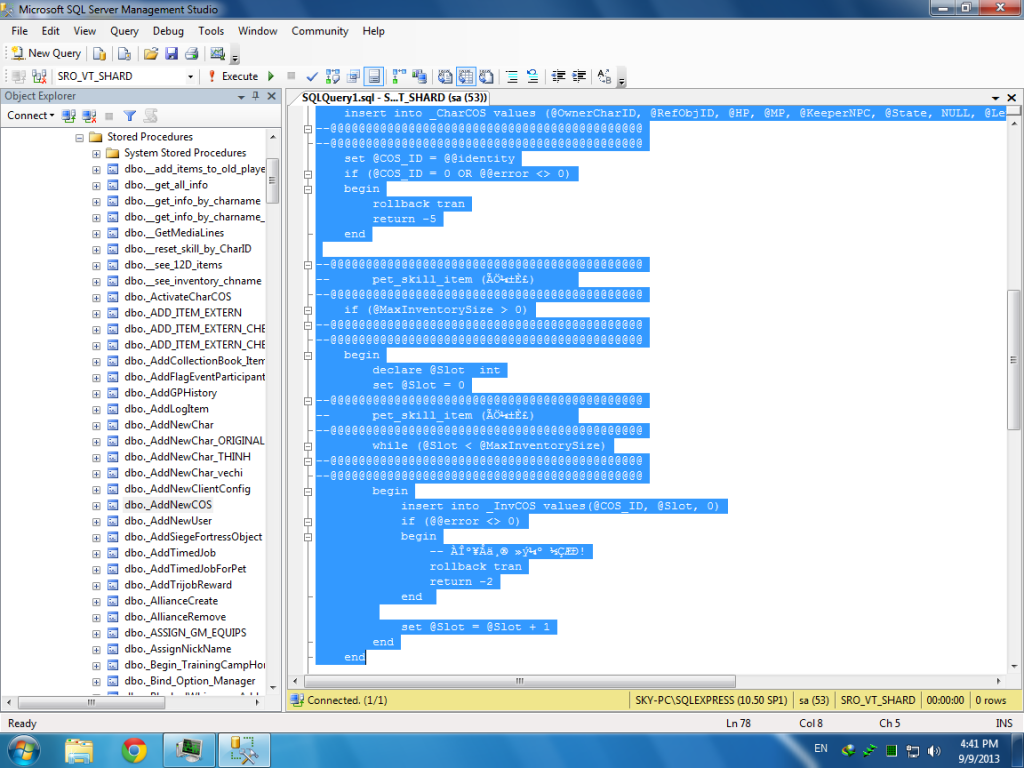Expand dbo._AddNewCOS procedure node
Screen dimensions: 1024x768
point(96,505)
